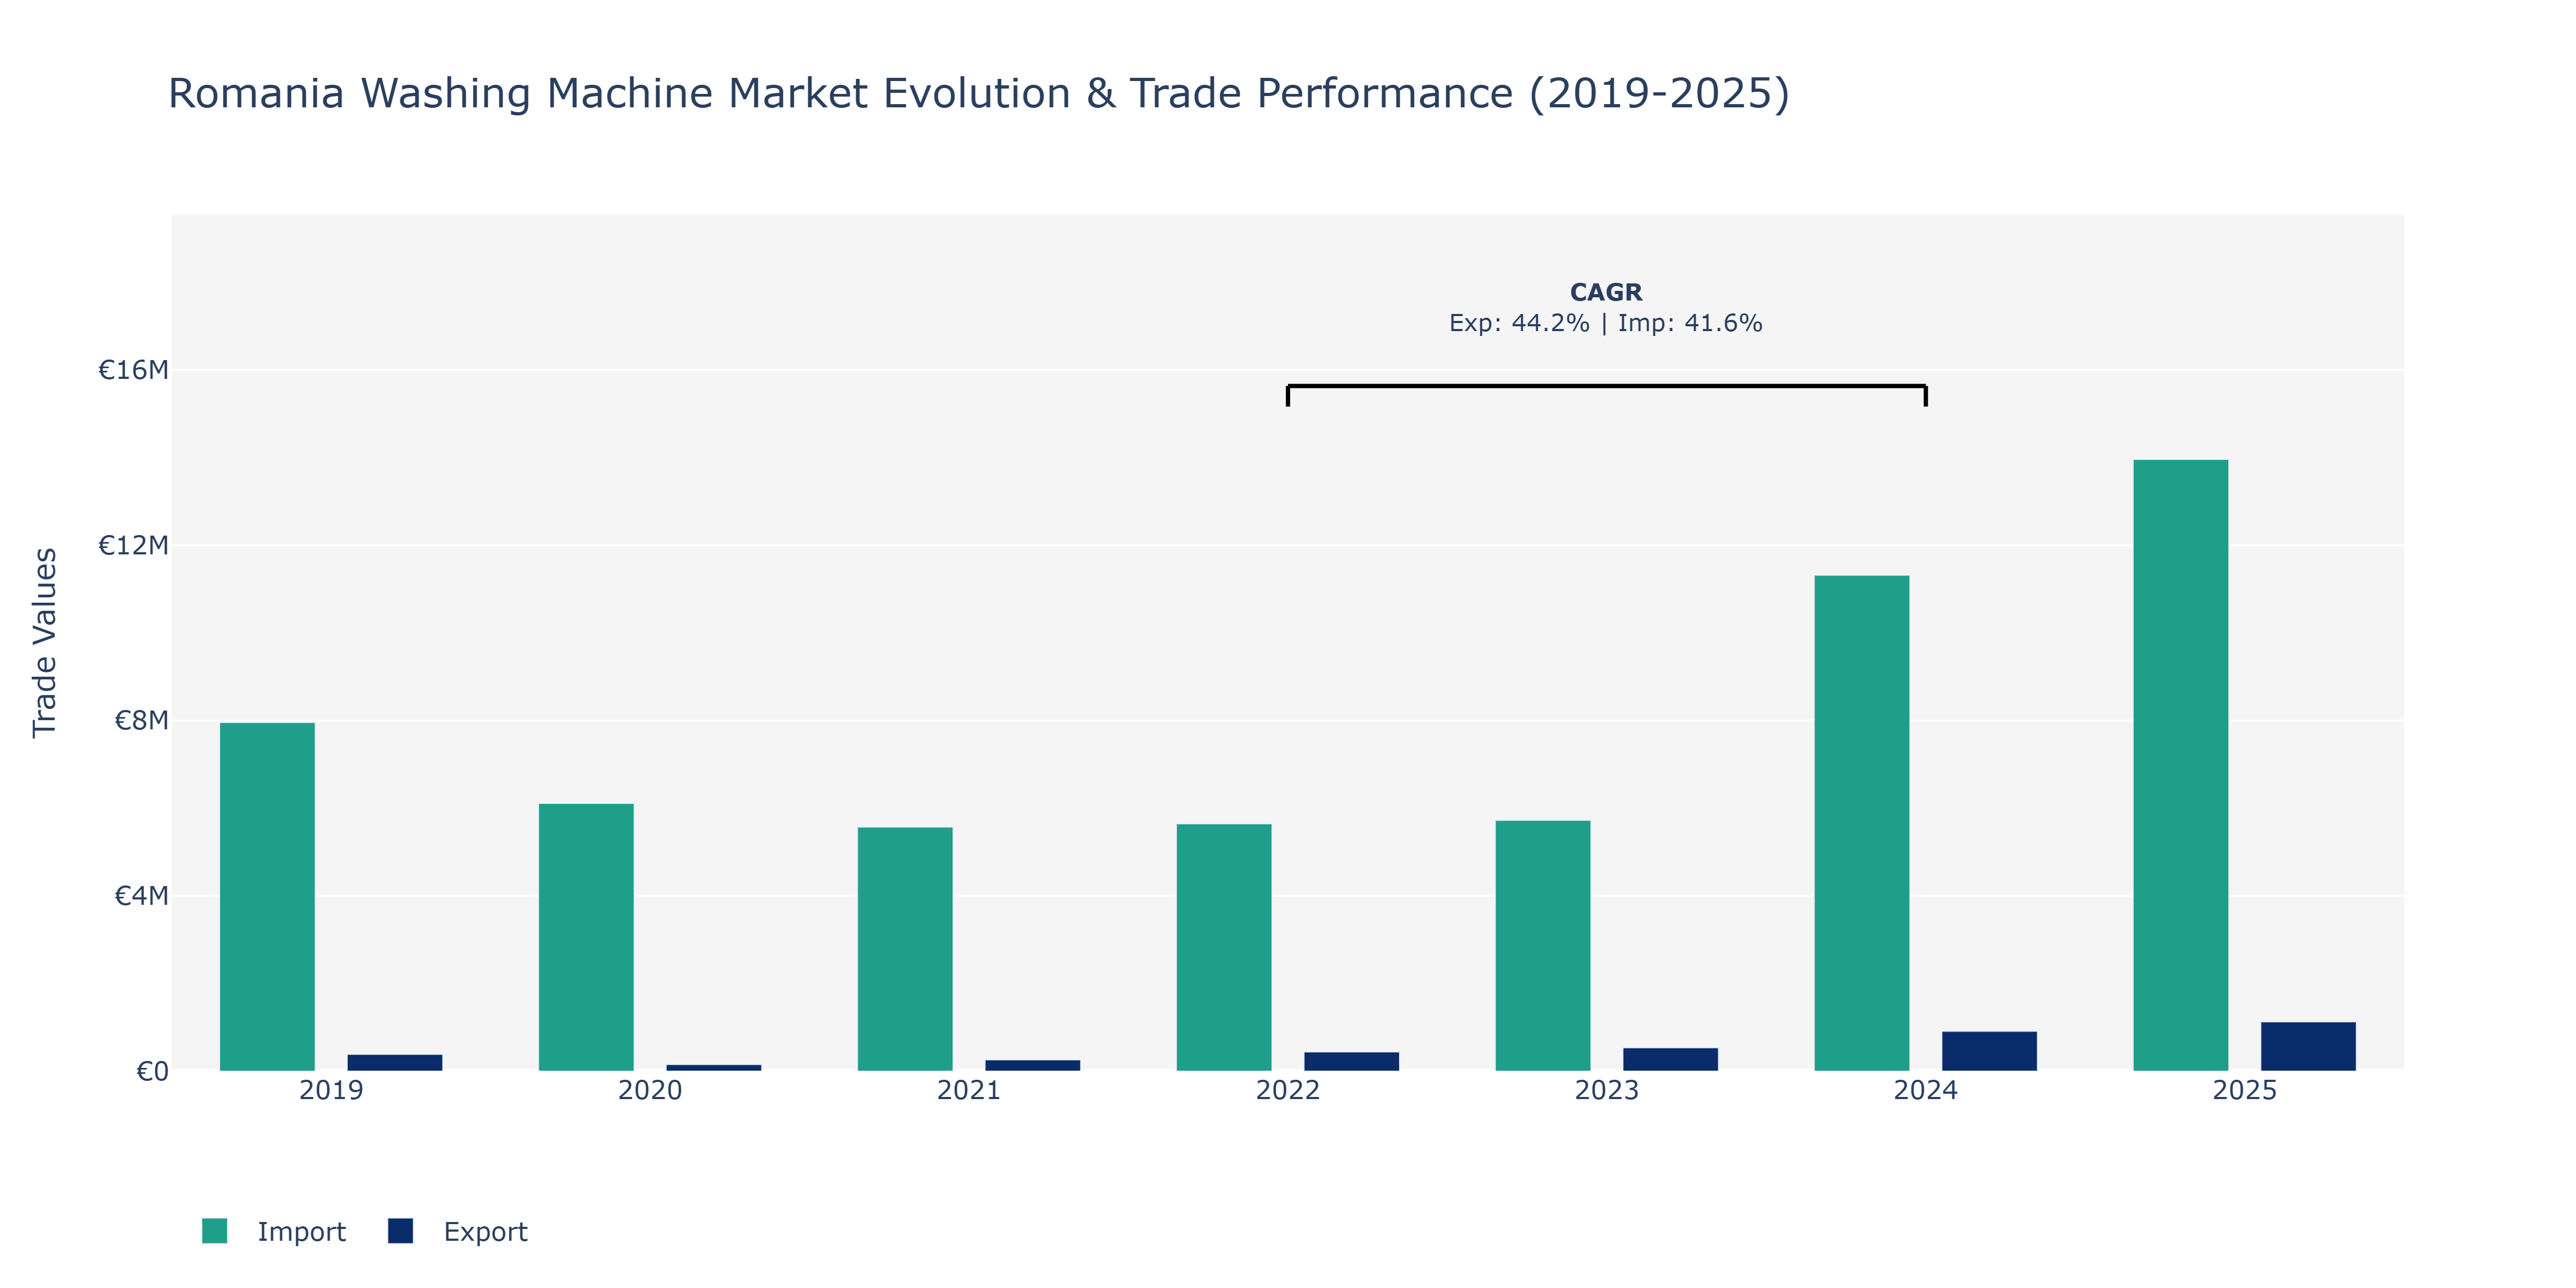Click the 'Exp: 44.2% | Imp: 41.6%' text
The height and width of the screenshot is (1288, 2576).
tap(1606, 323)
